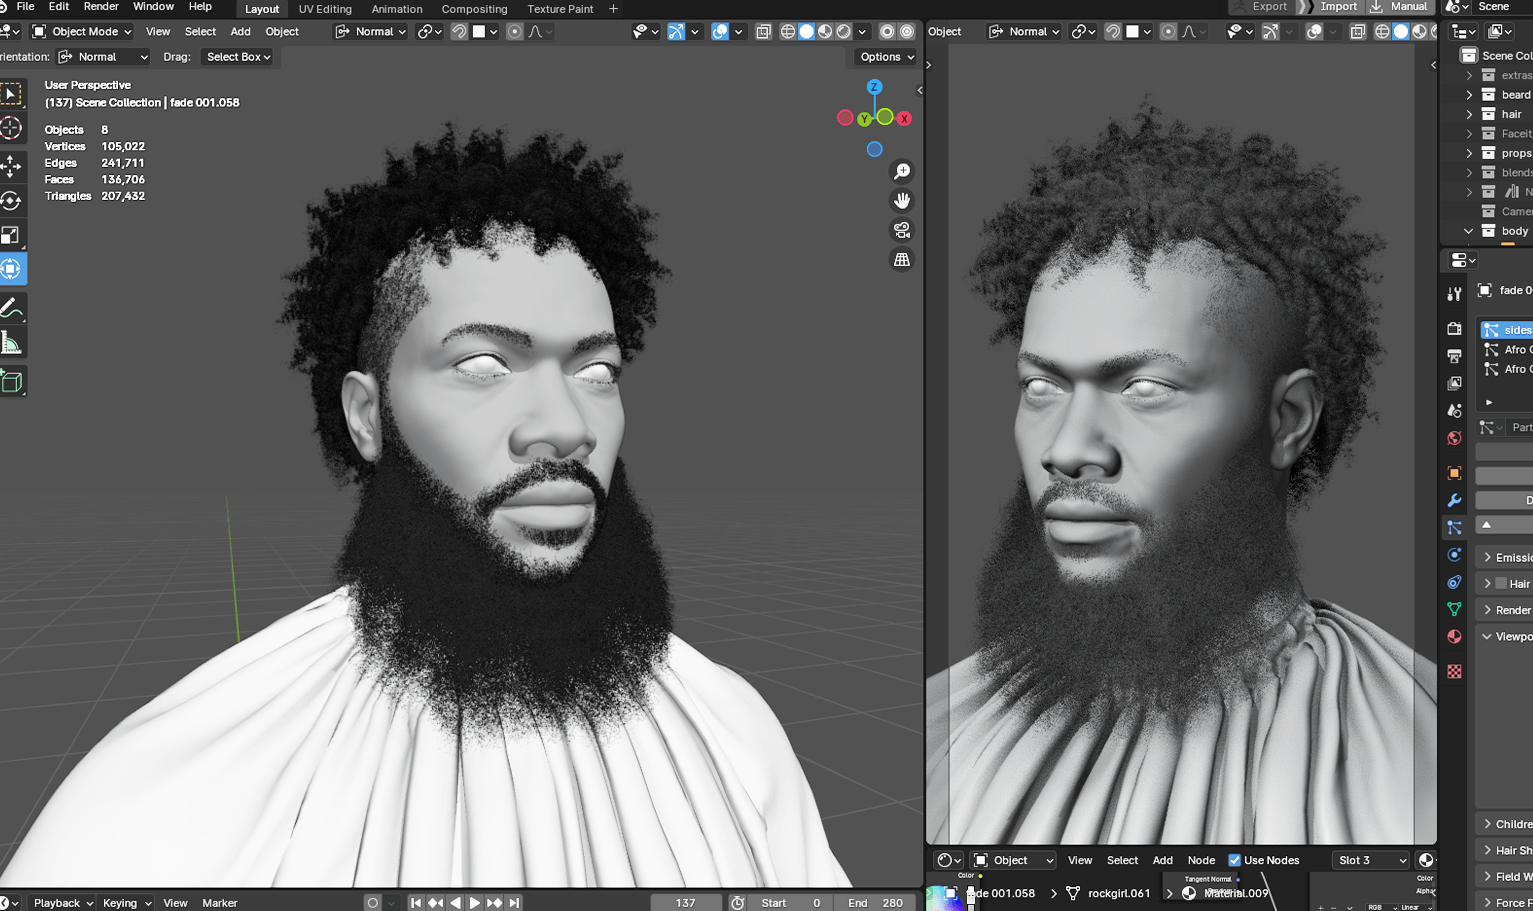Click the current frame 137 field
Screen dimensions: 1533x911
686,903
